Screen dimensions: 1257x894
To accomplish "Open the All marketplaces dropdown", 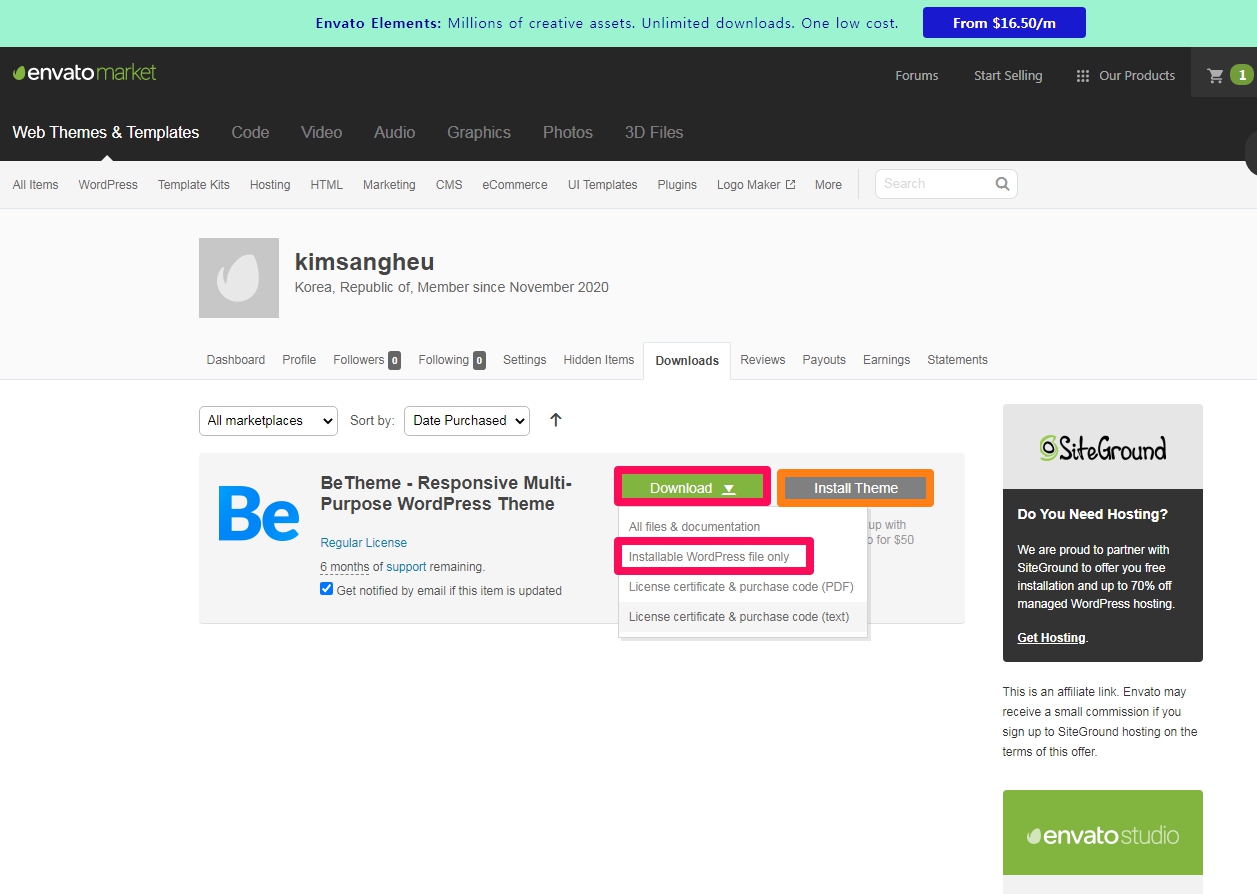I will 268,421.
